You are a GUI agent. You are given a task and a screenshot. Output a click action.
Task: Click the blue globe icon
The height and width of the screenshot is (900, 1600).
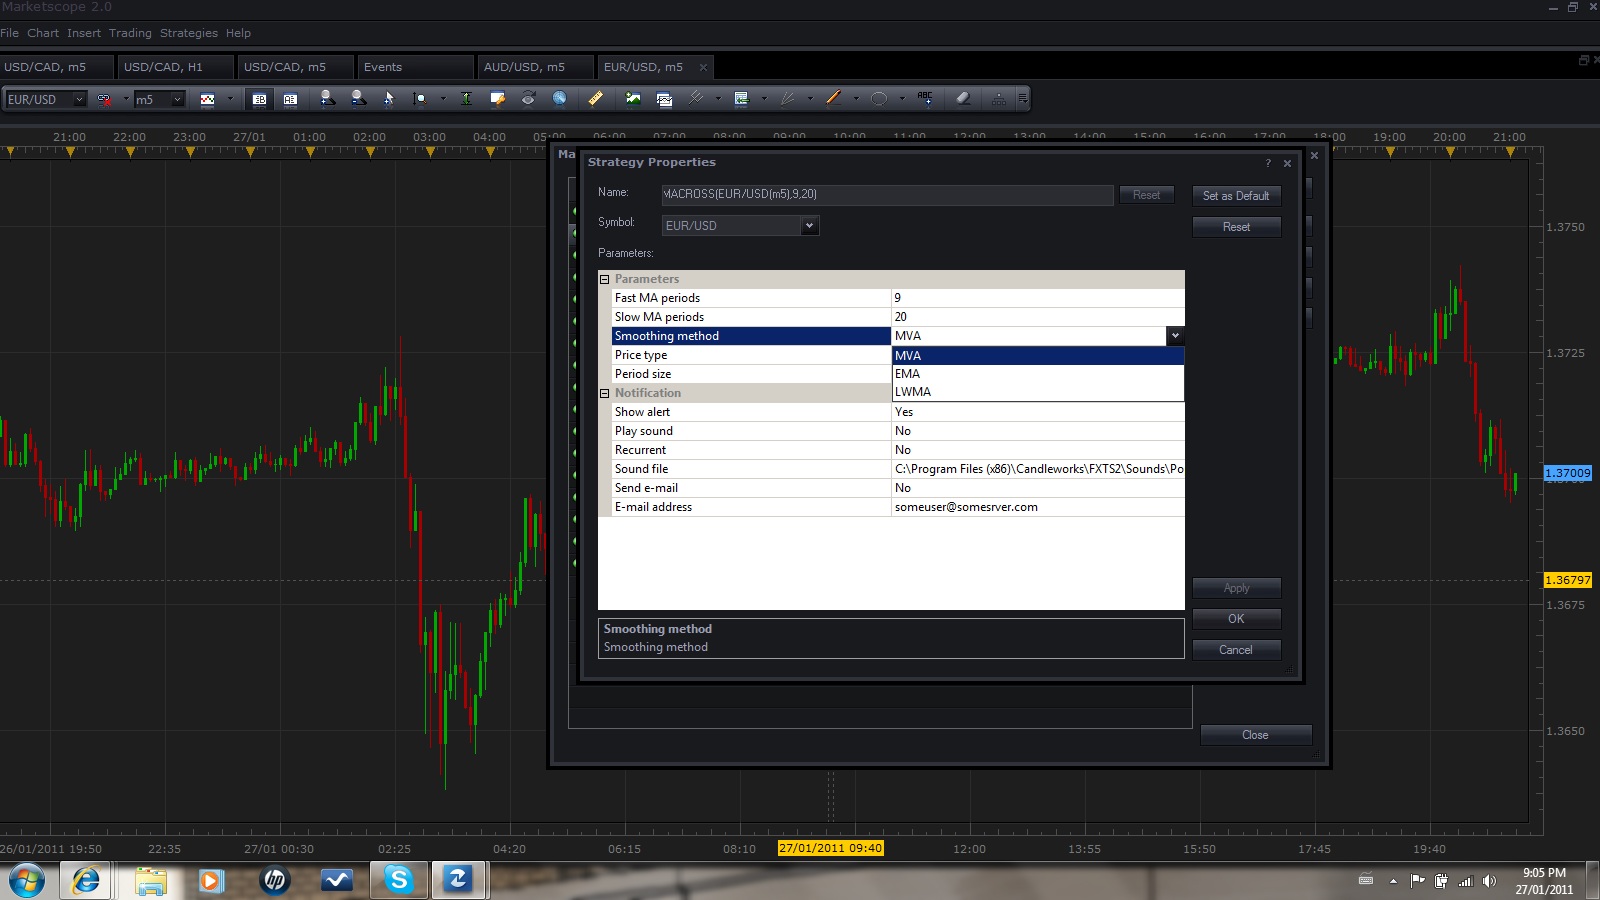[560, 99]
